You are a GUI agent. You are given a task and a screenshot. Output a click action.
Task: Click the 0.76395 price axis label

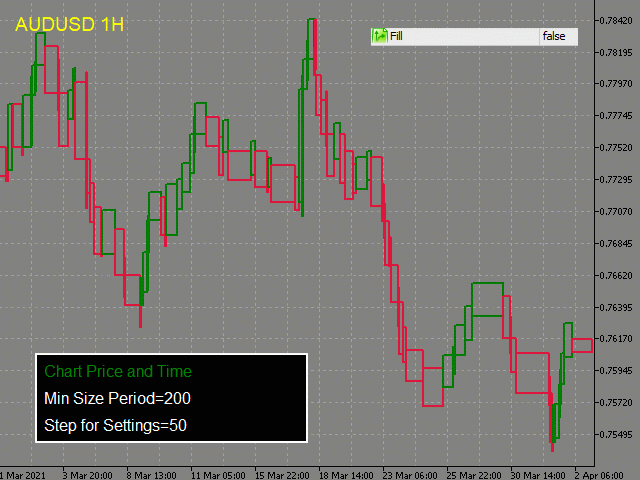click(x=616, y=307)
